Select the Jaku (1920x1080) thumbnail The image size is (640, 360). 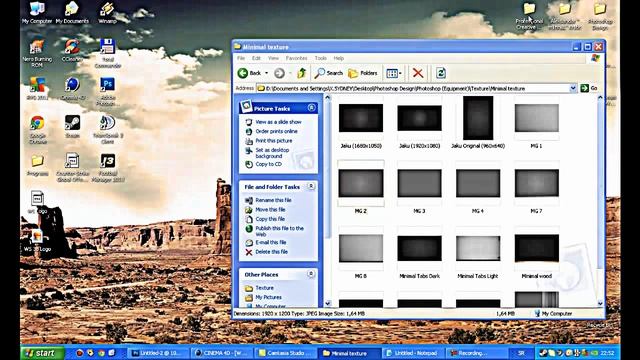tap(419, 118)
